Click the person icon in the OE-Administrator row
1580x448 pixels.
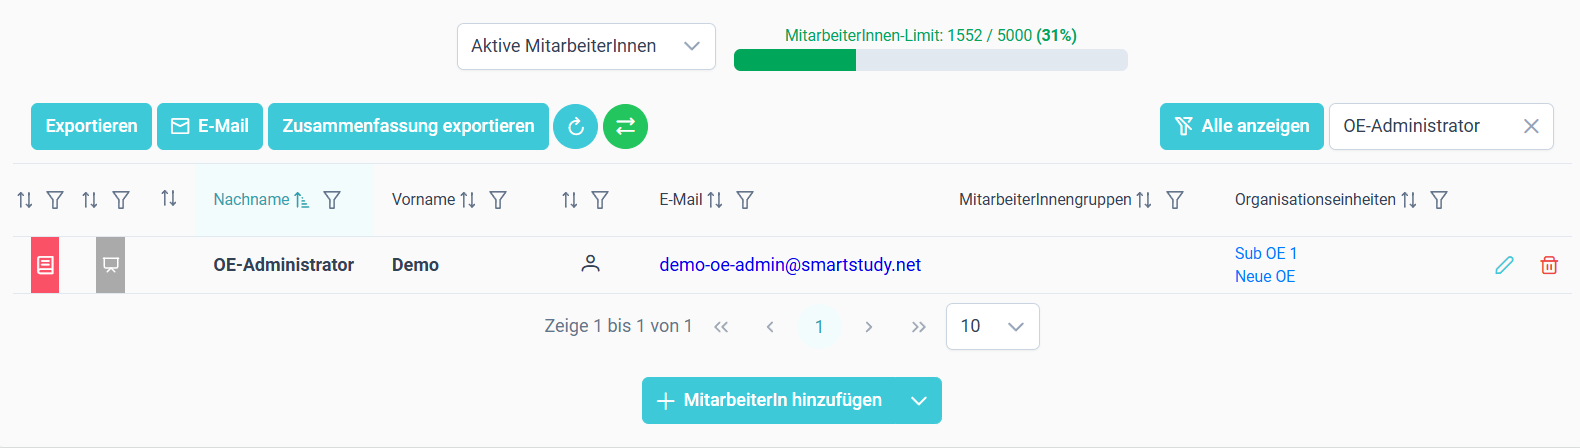591,264
